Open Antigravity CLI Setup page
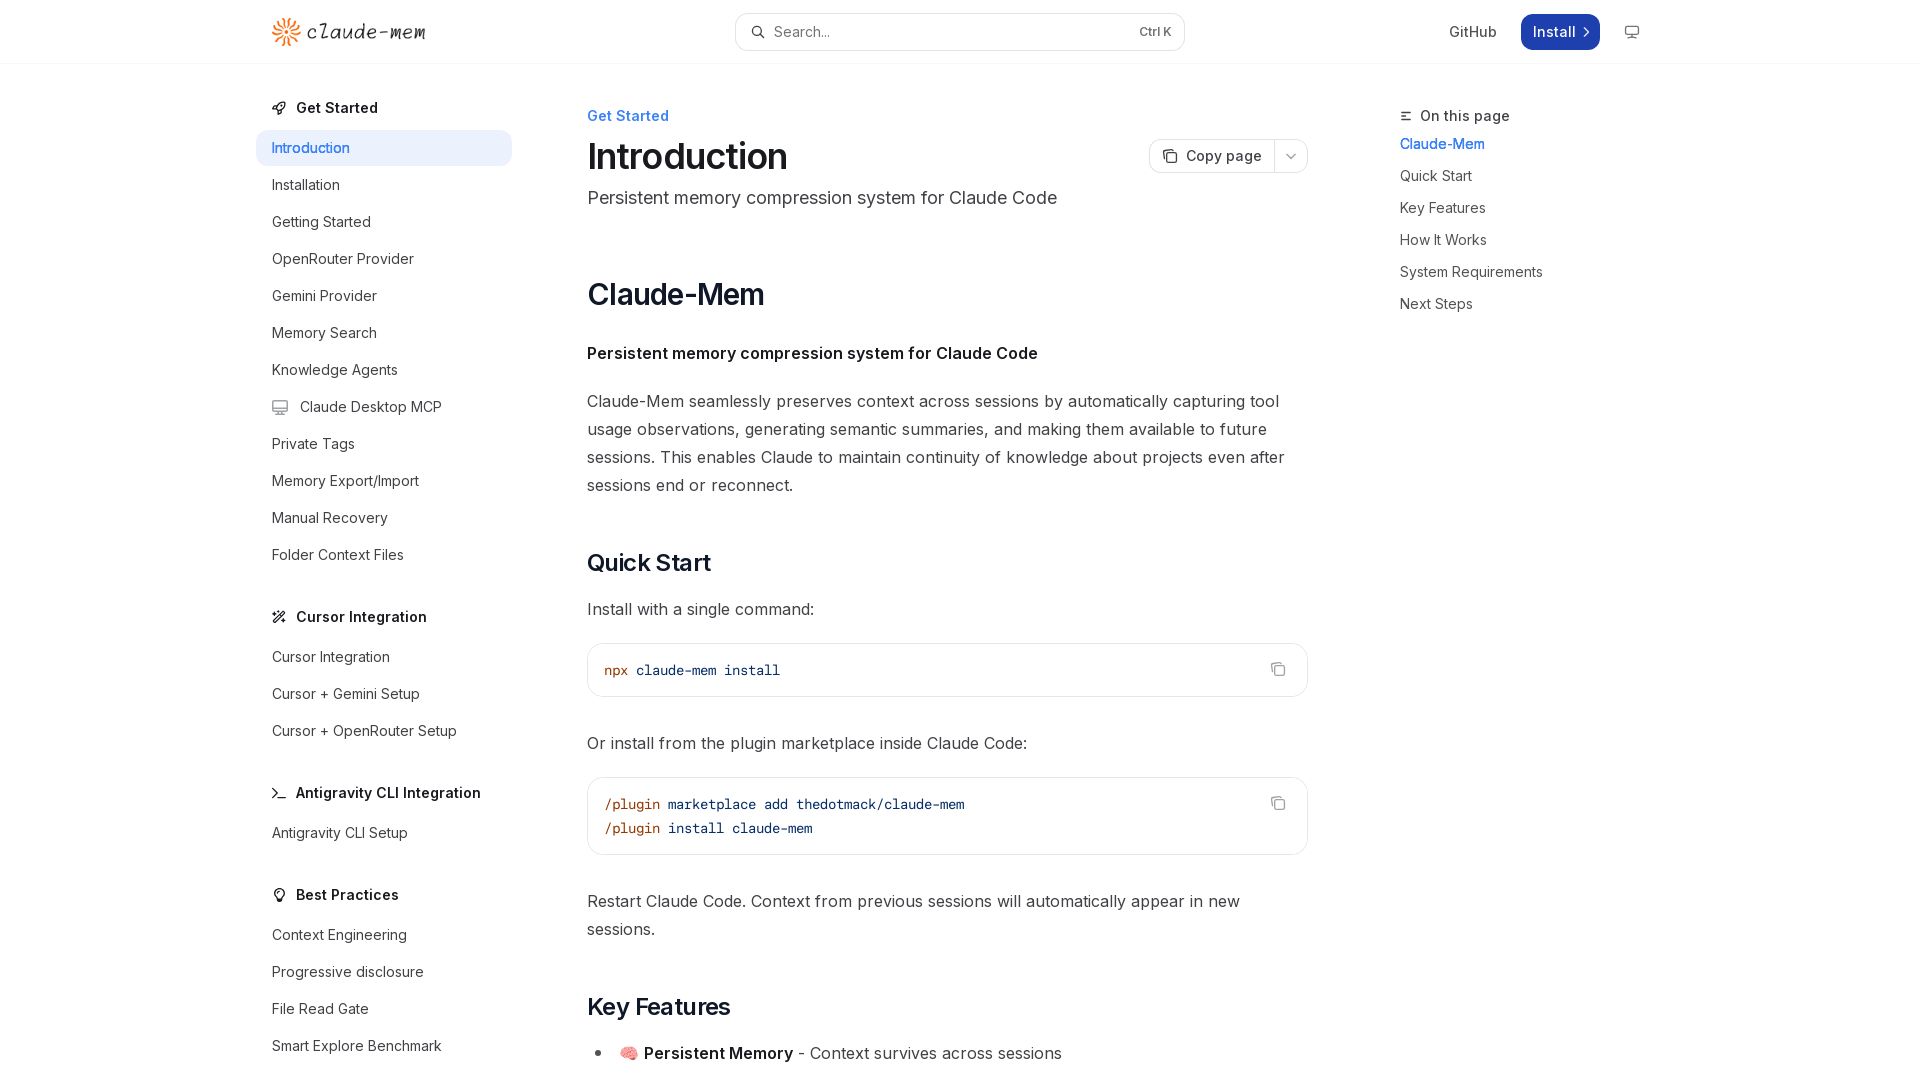Viewport: 1920px width, 1080px height. point(384,833)
